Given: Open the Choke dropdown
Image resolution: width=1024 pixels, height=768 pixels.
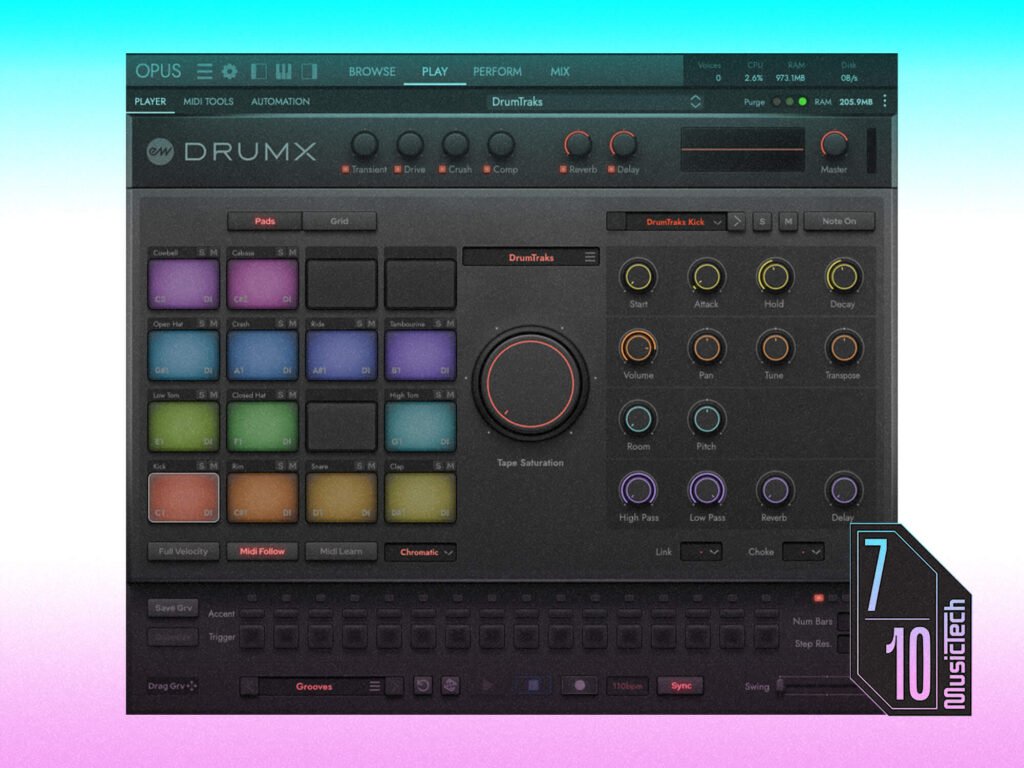Looking at the screenshot, I should [803, 552].
